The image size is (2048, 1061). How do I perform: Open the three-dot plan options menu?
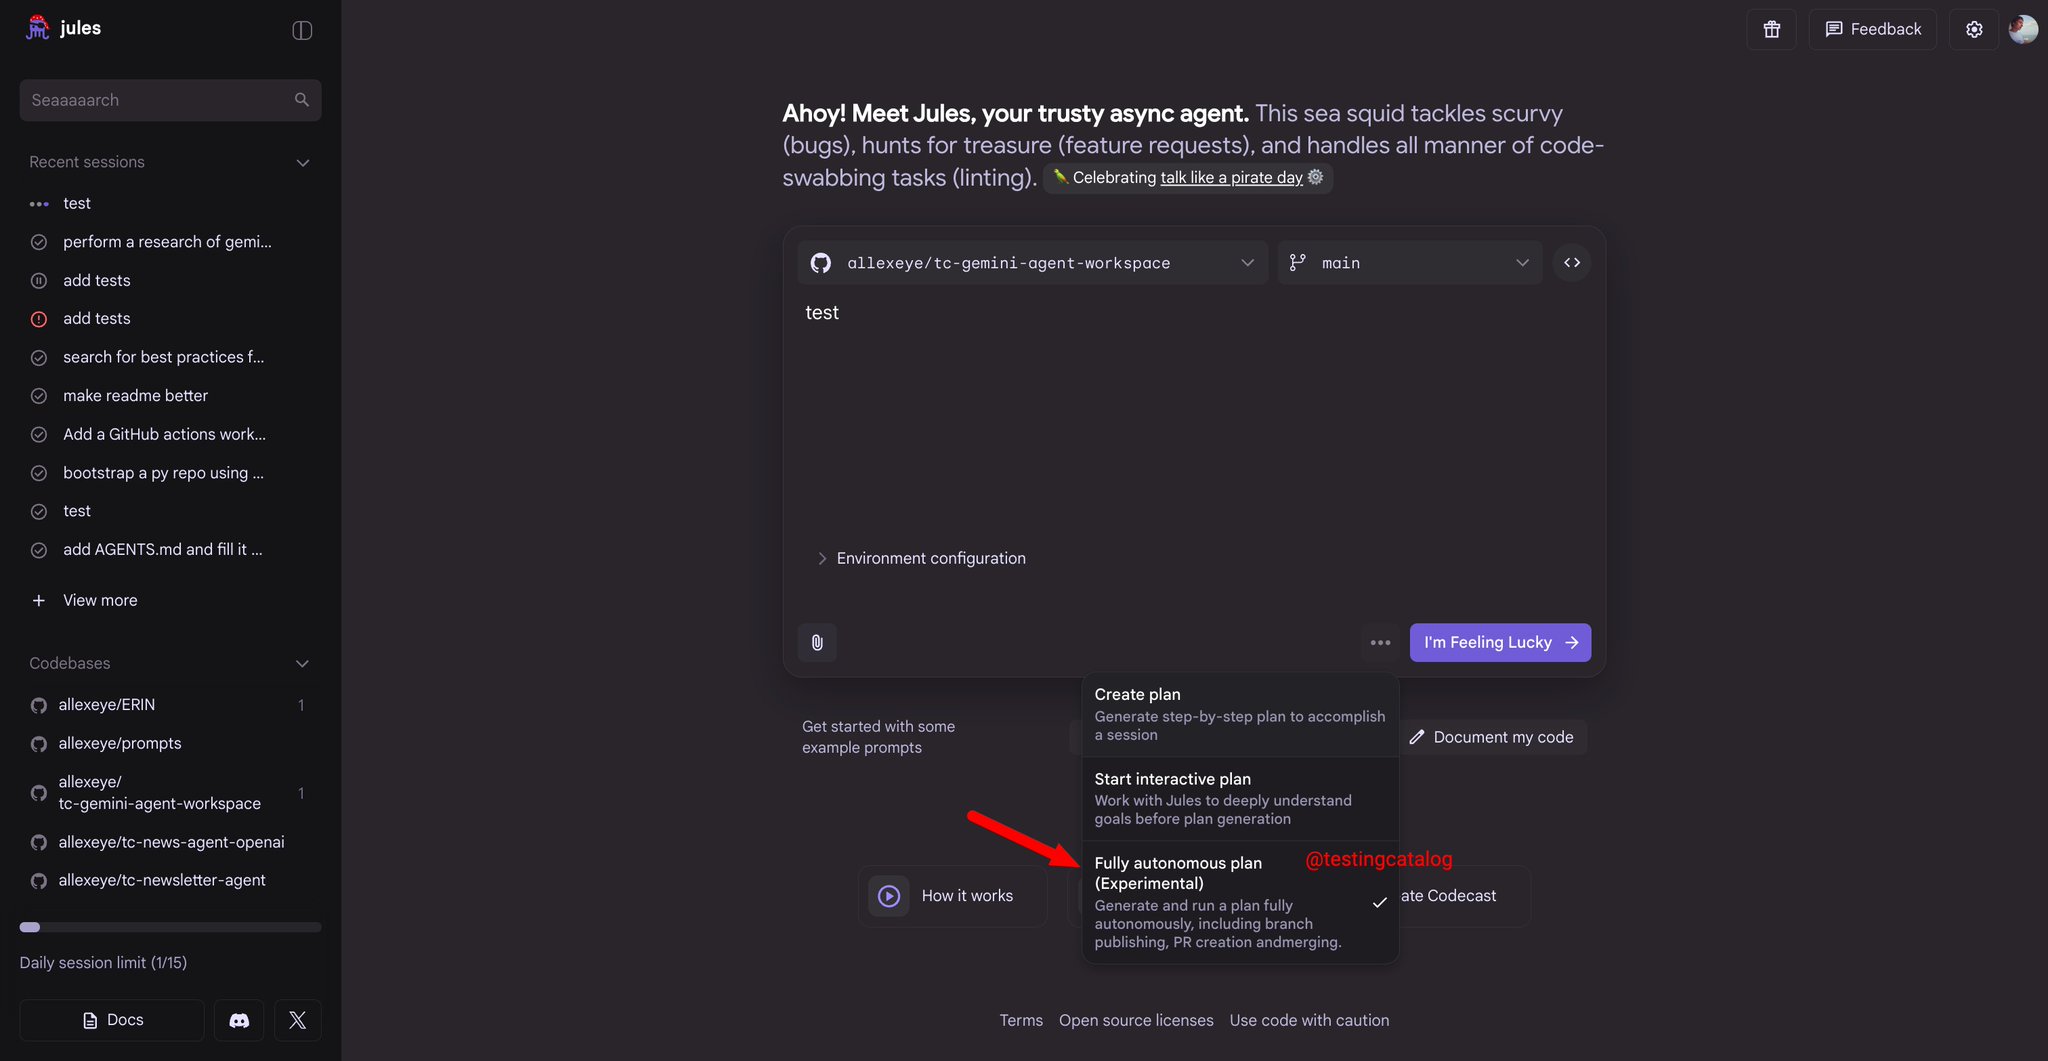[x=1380, y=642]
